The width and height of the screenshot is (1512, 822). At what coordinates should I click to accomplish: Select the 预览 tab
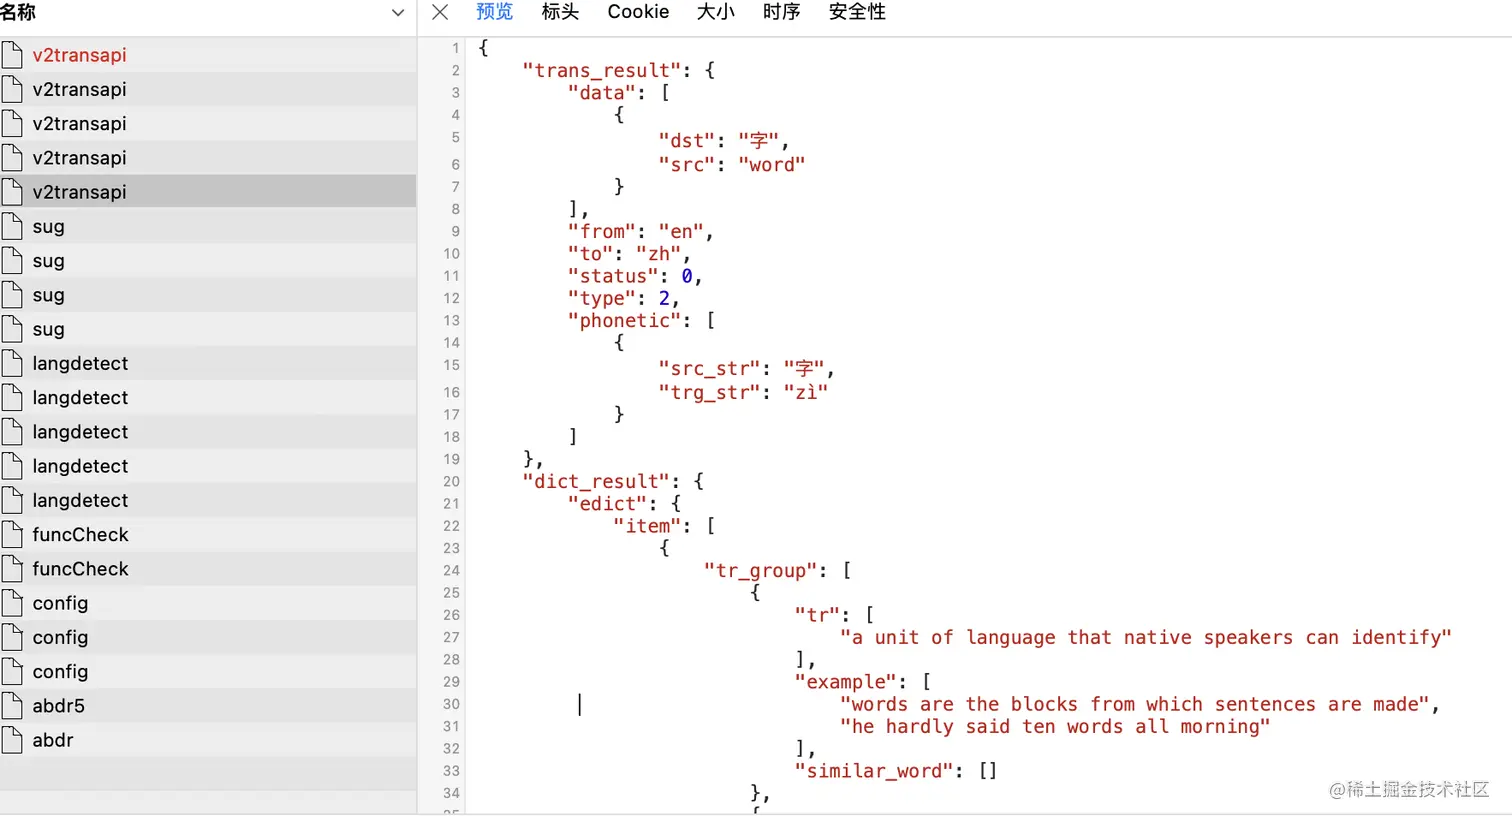494,12
